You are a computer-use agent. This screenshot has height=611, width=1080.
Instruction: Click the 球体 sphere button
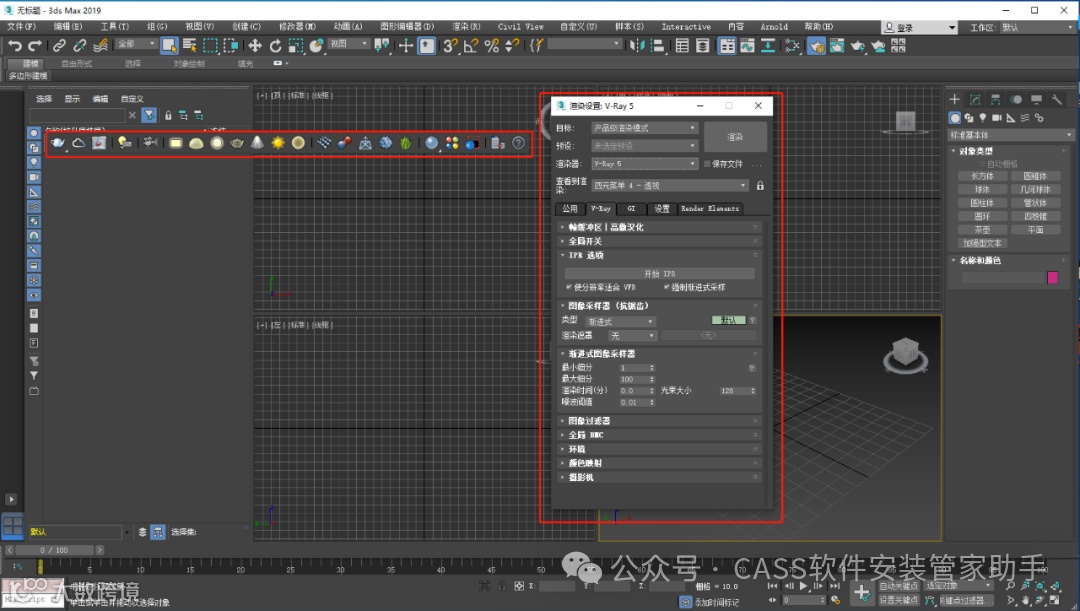(x=982, y=189)
